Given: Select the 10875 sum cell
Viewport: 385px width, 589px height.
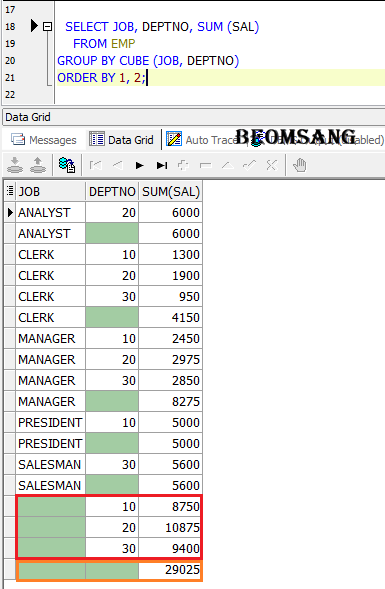Looking at the screenshot, I should pos(171,528).
